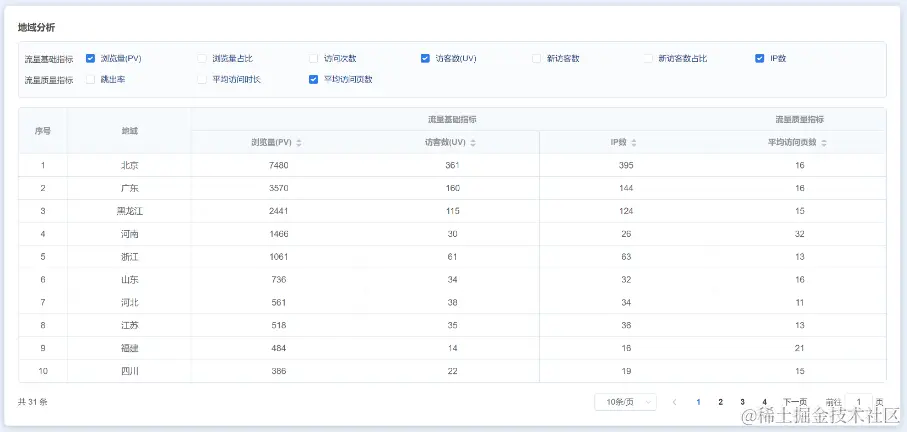
Task: Click the PV value 3570
Action: coord(279,188)
